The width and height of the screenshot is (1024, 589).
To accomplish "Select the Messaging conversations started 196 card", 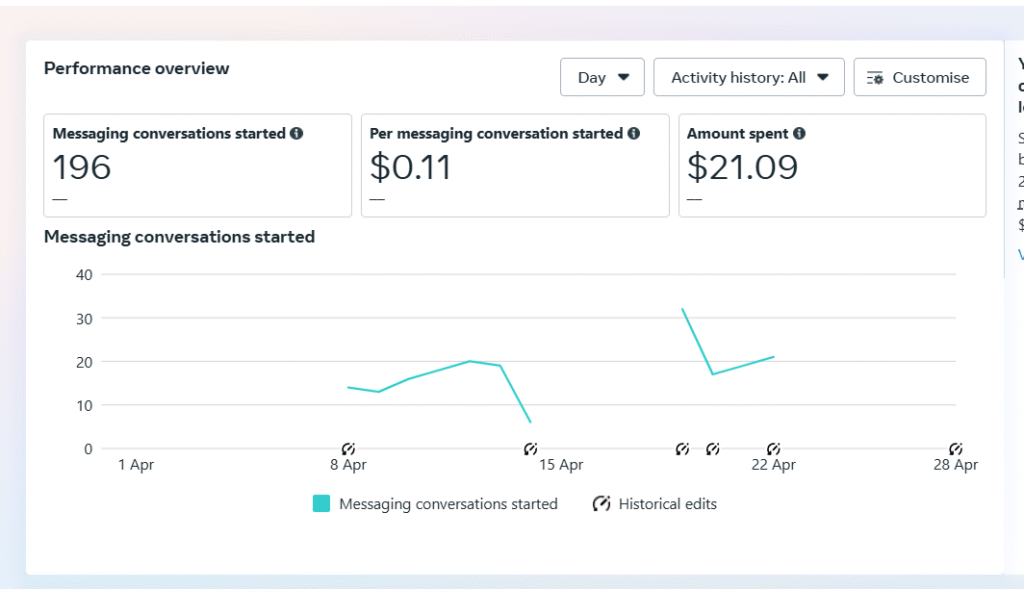I will tap(197, 165).
